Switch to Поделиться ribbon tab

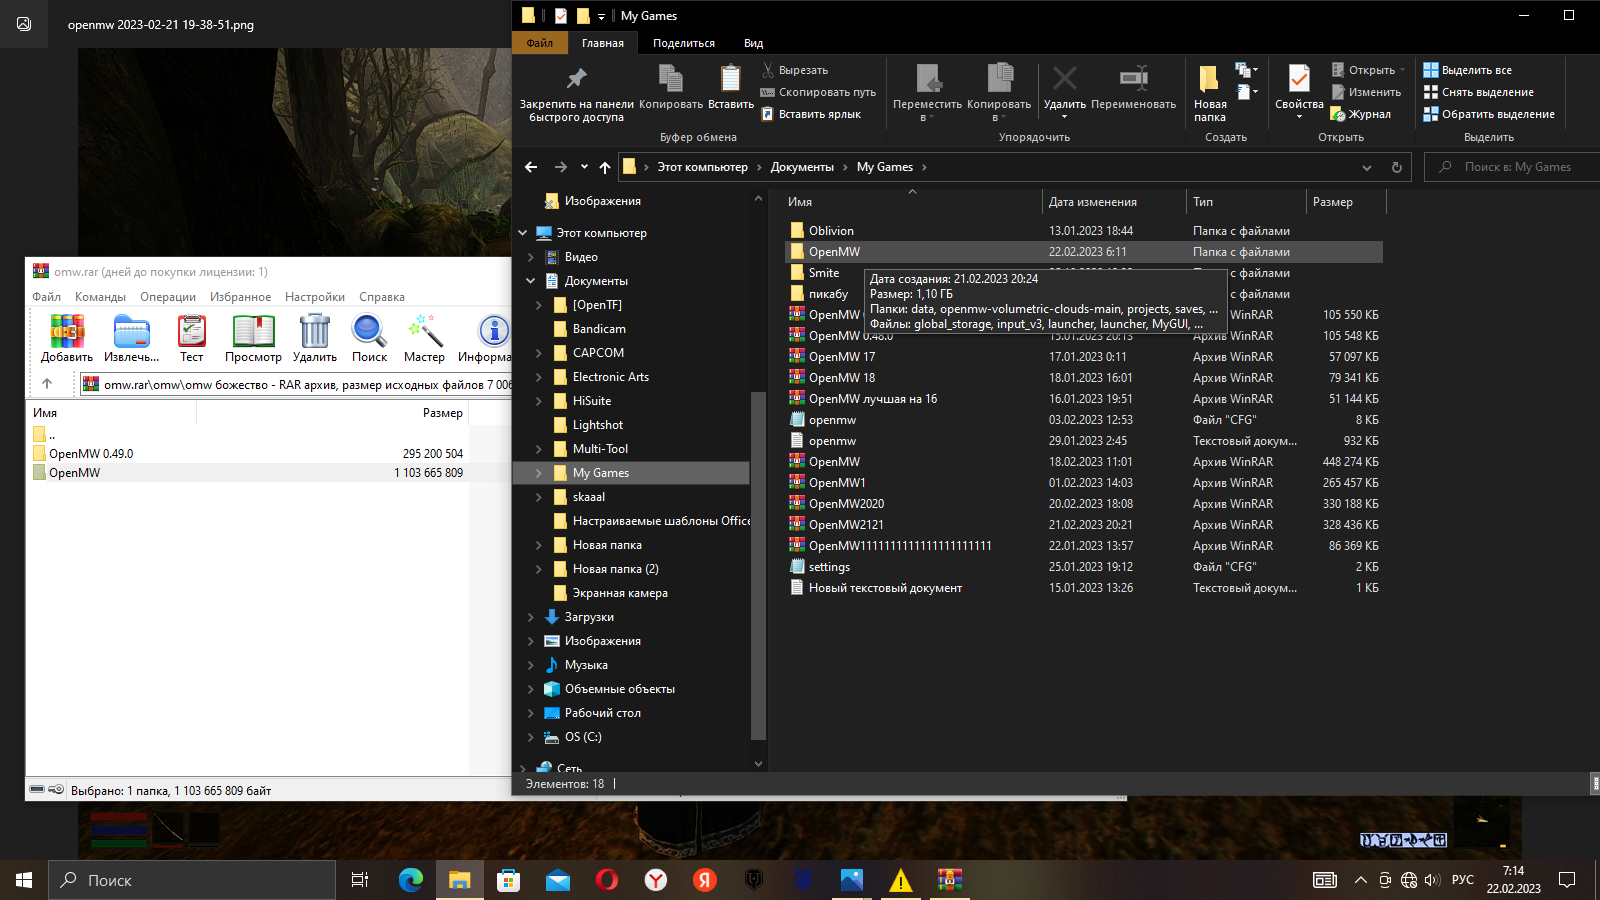click(684, 43)
